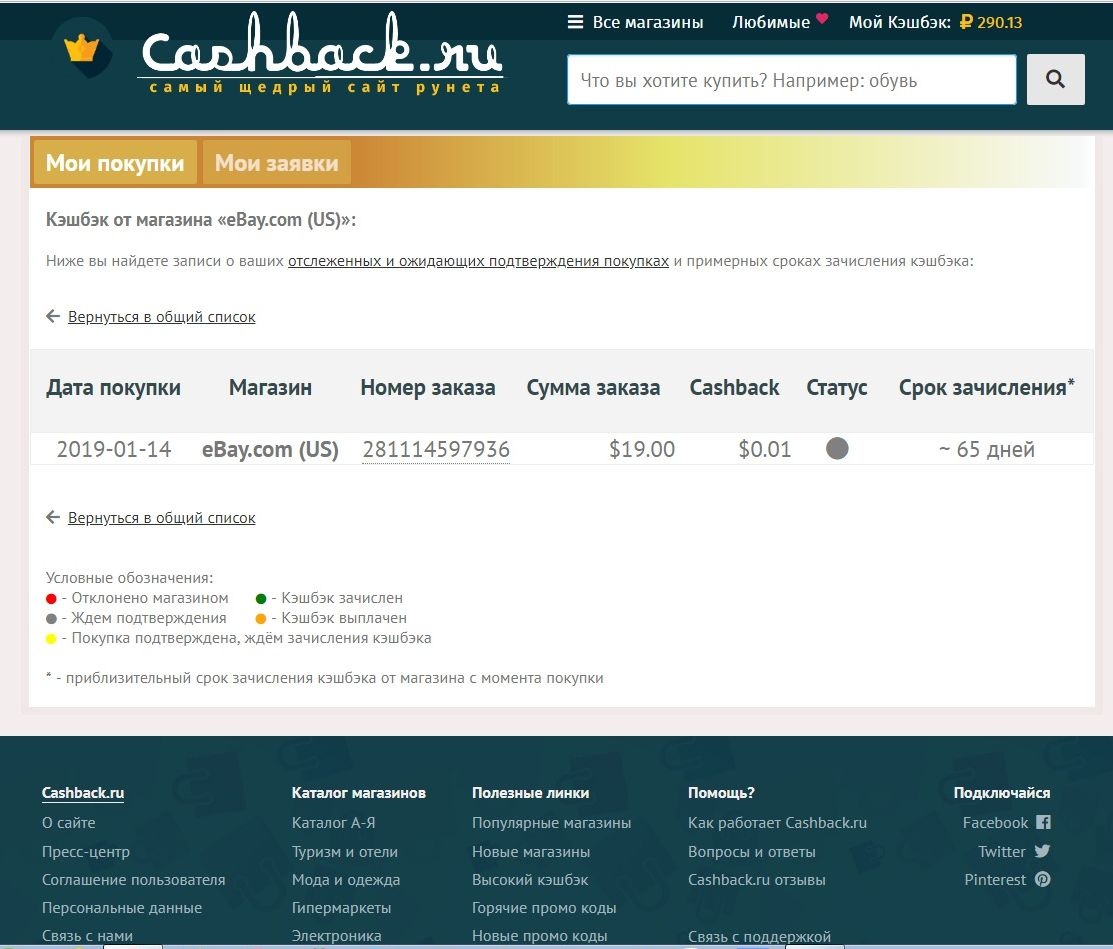Click the heart icon next to Любимые
Image resolution: width=1113 pixels, height=949 pixels.
822,18
